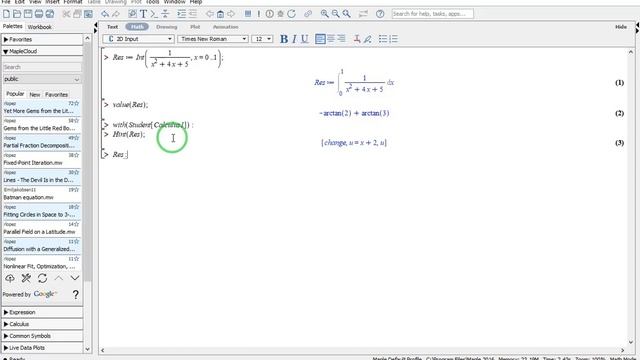Click the Search for help input field
The height and width of the screenshot is (360, 640).
click(x=433, y=14)
